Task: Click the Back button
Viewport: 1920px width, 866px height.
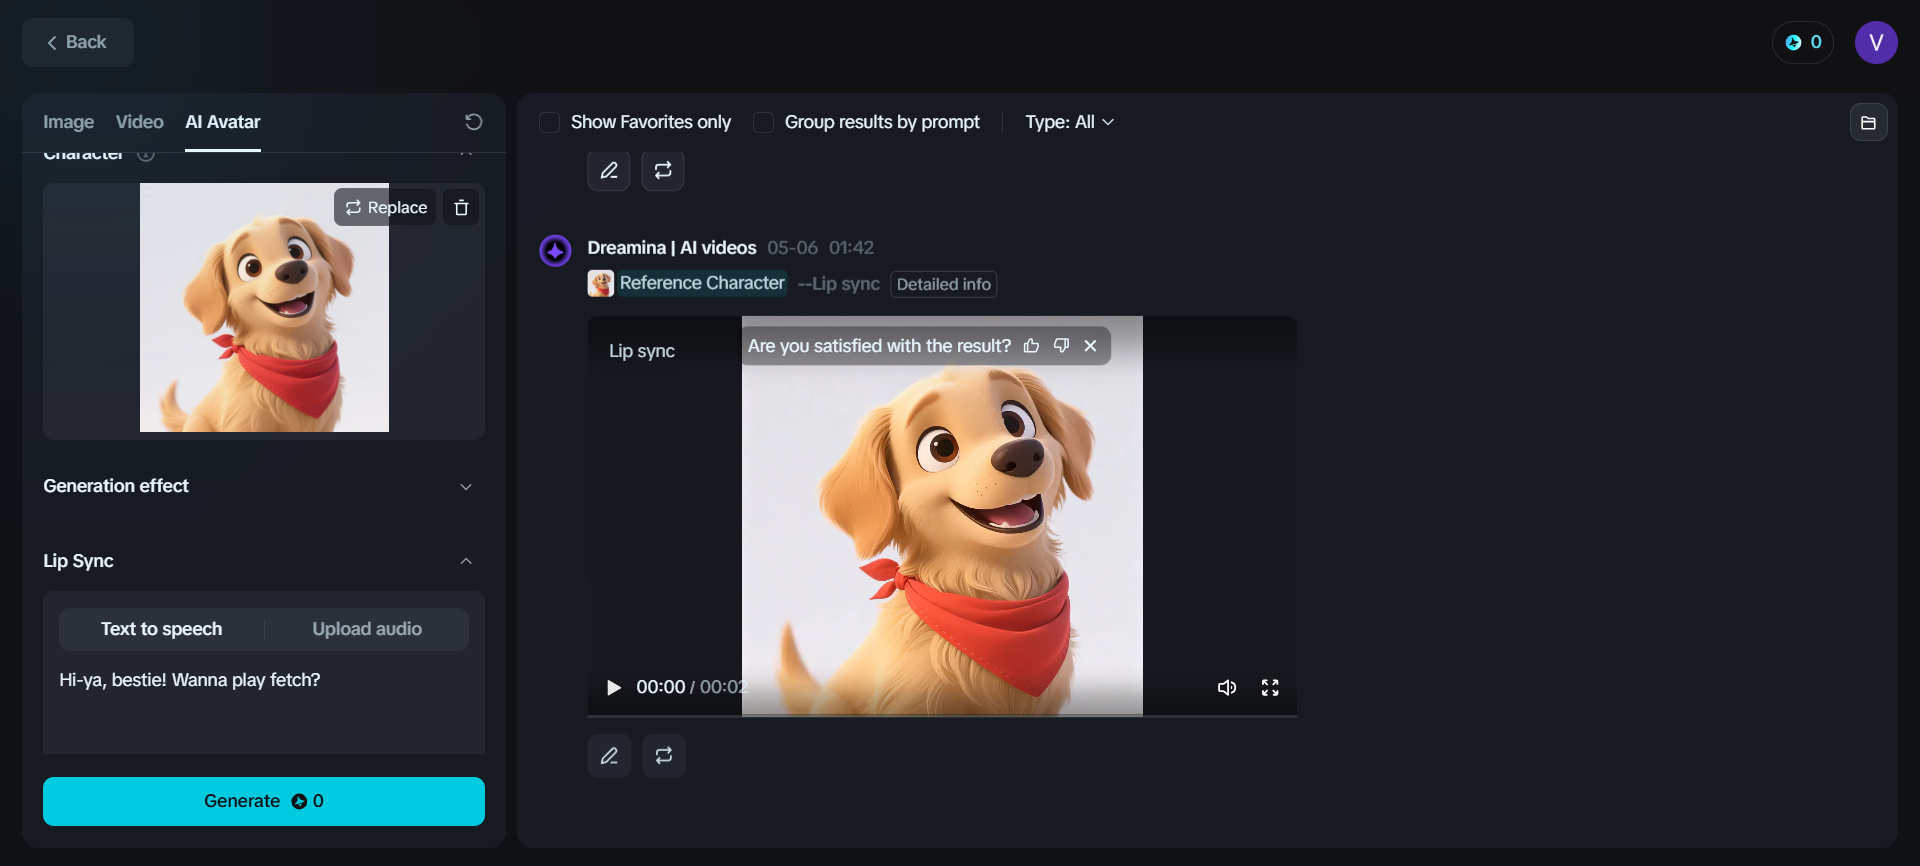Action: pos(78,42)
